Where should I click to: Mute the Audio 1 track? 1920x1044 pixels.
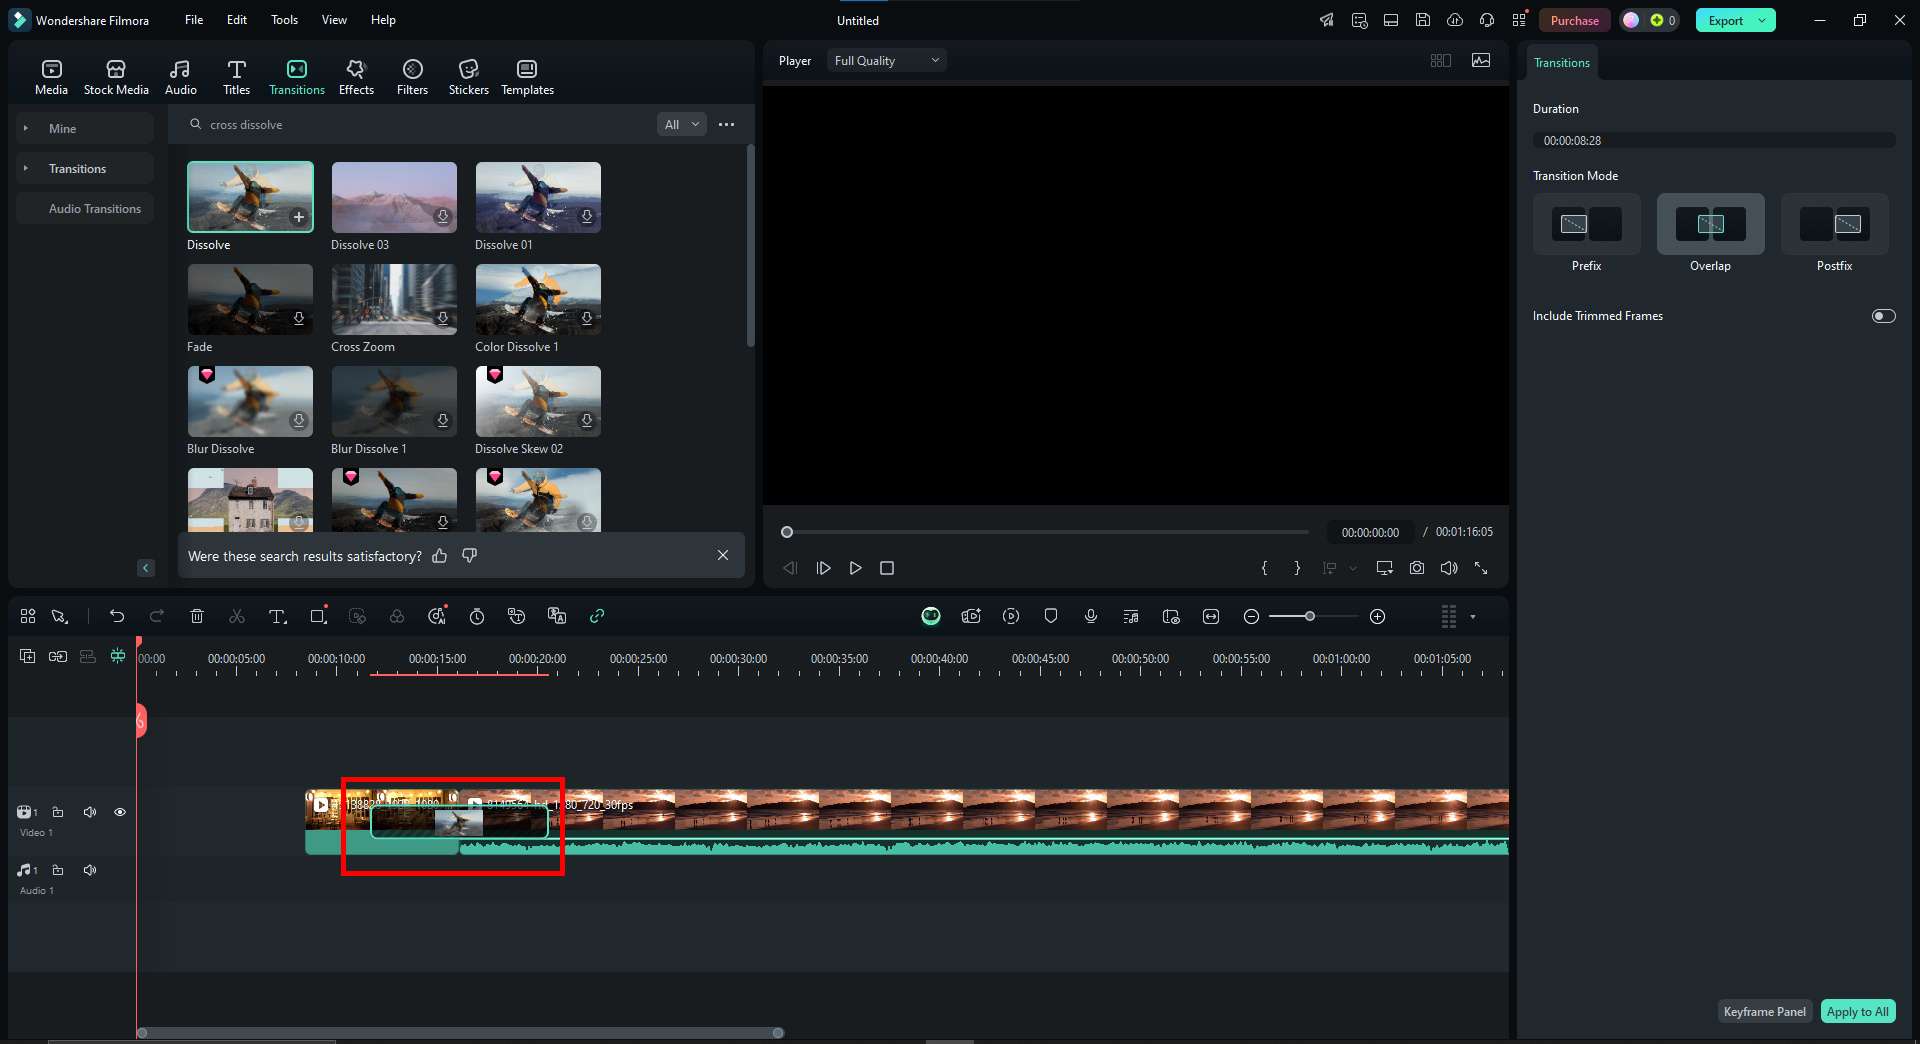pos(90,870)
